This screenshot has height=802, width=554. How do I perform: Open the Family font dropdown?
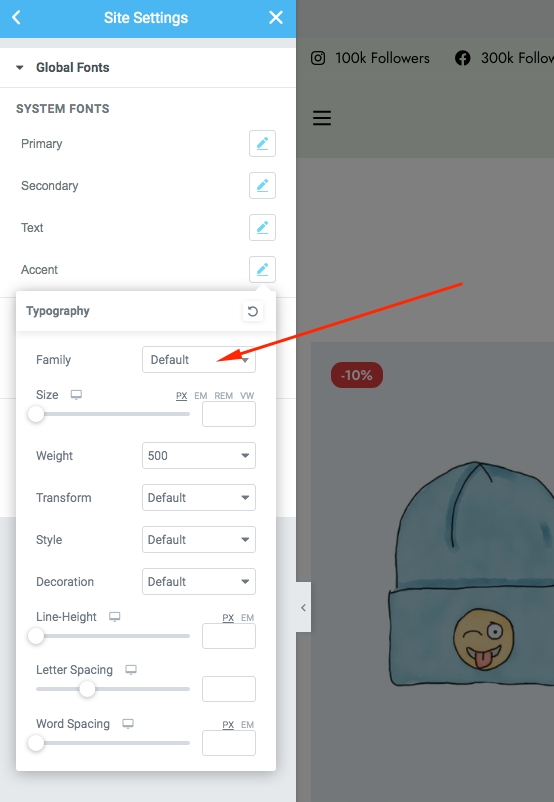[x=198, y=360]
